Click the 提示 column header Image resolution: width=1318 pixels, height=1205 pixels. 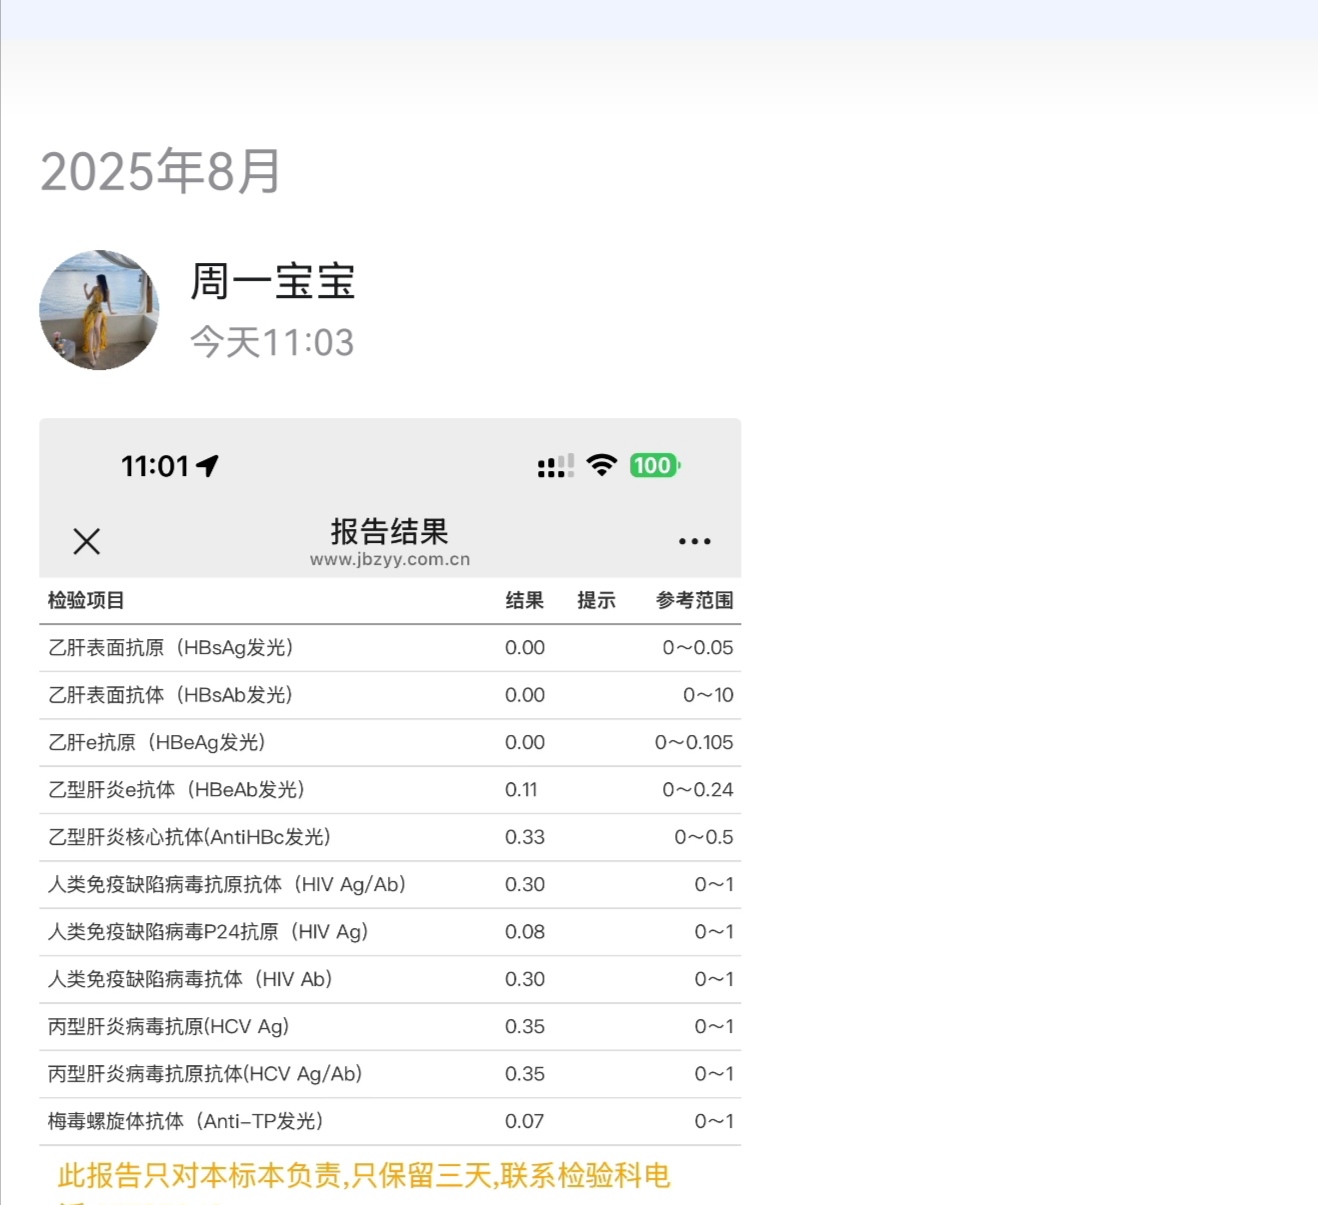point(596,600)
